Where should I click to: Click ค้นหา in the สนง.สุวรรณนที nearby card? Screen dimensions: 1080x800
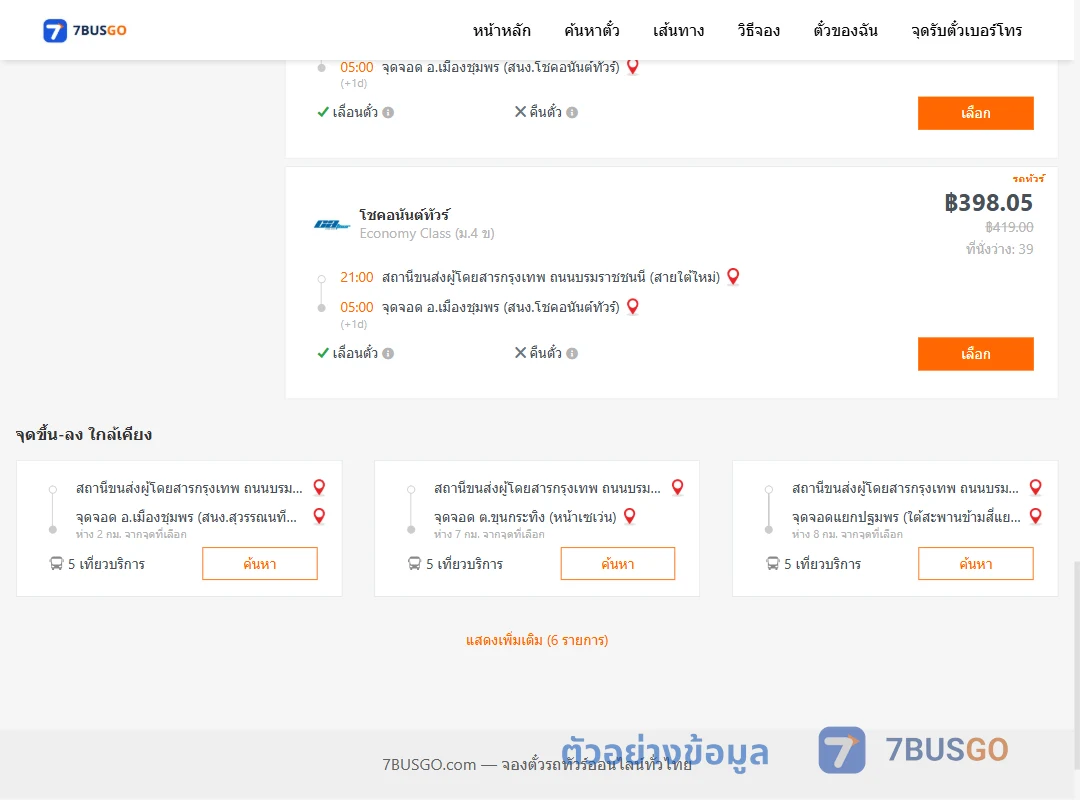(260, 564)
